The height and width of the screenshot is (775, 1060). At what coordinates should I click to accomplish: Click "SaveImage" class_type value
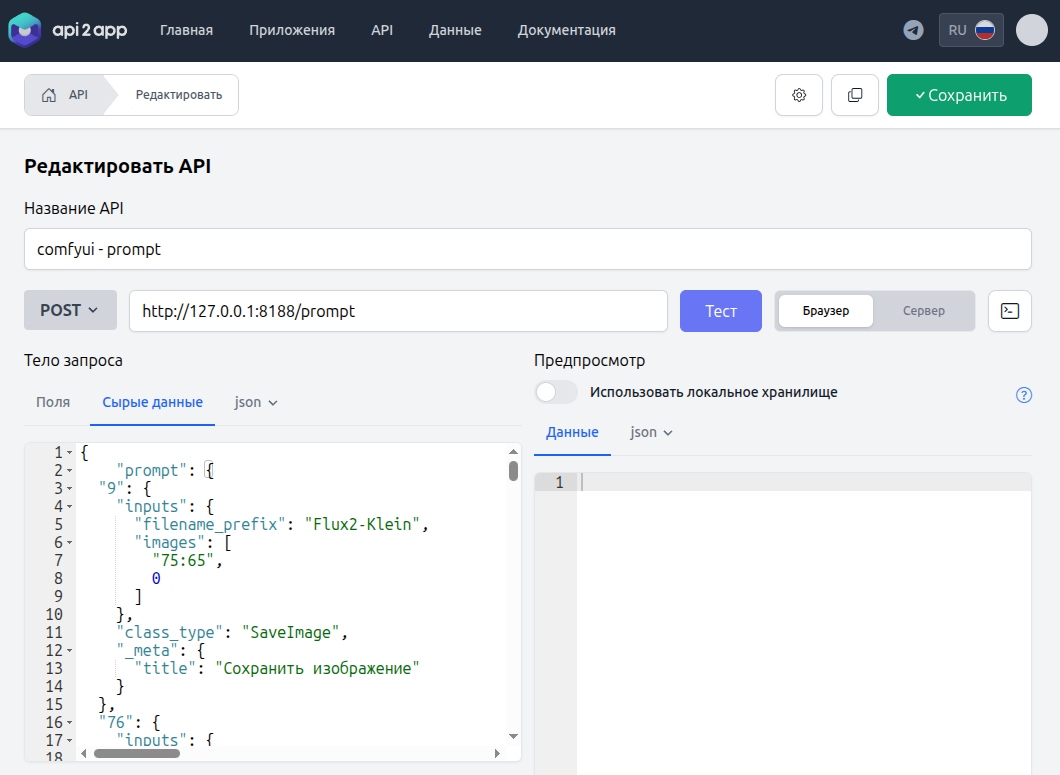coord(291,633)
